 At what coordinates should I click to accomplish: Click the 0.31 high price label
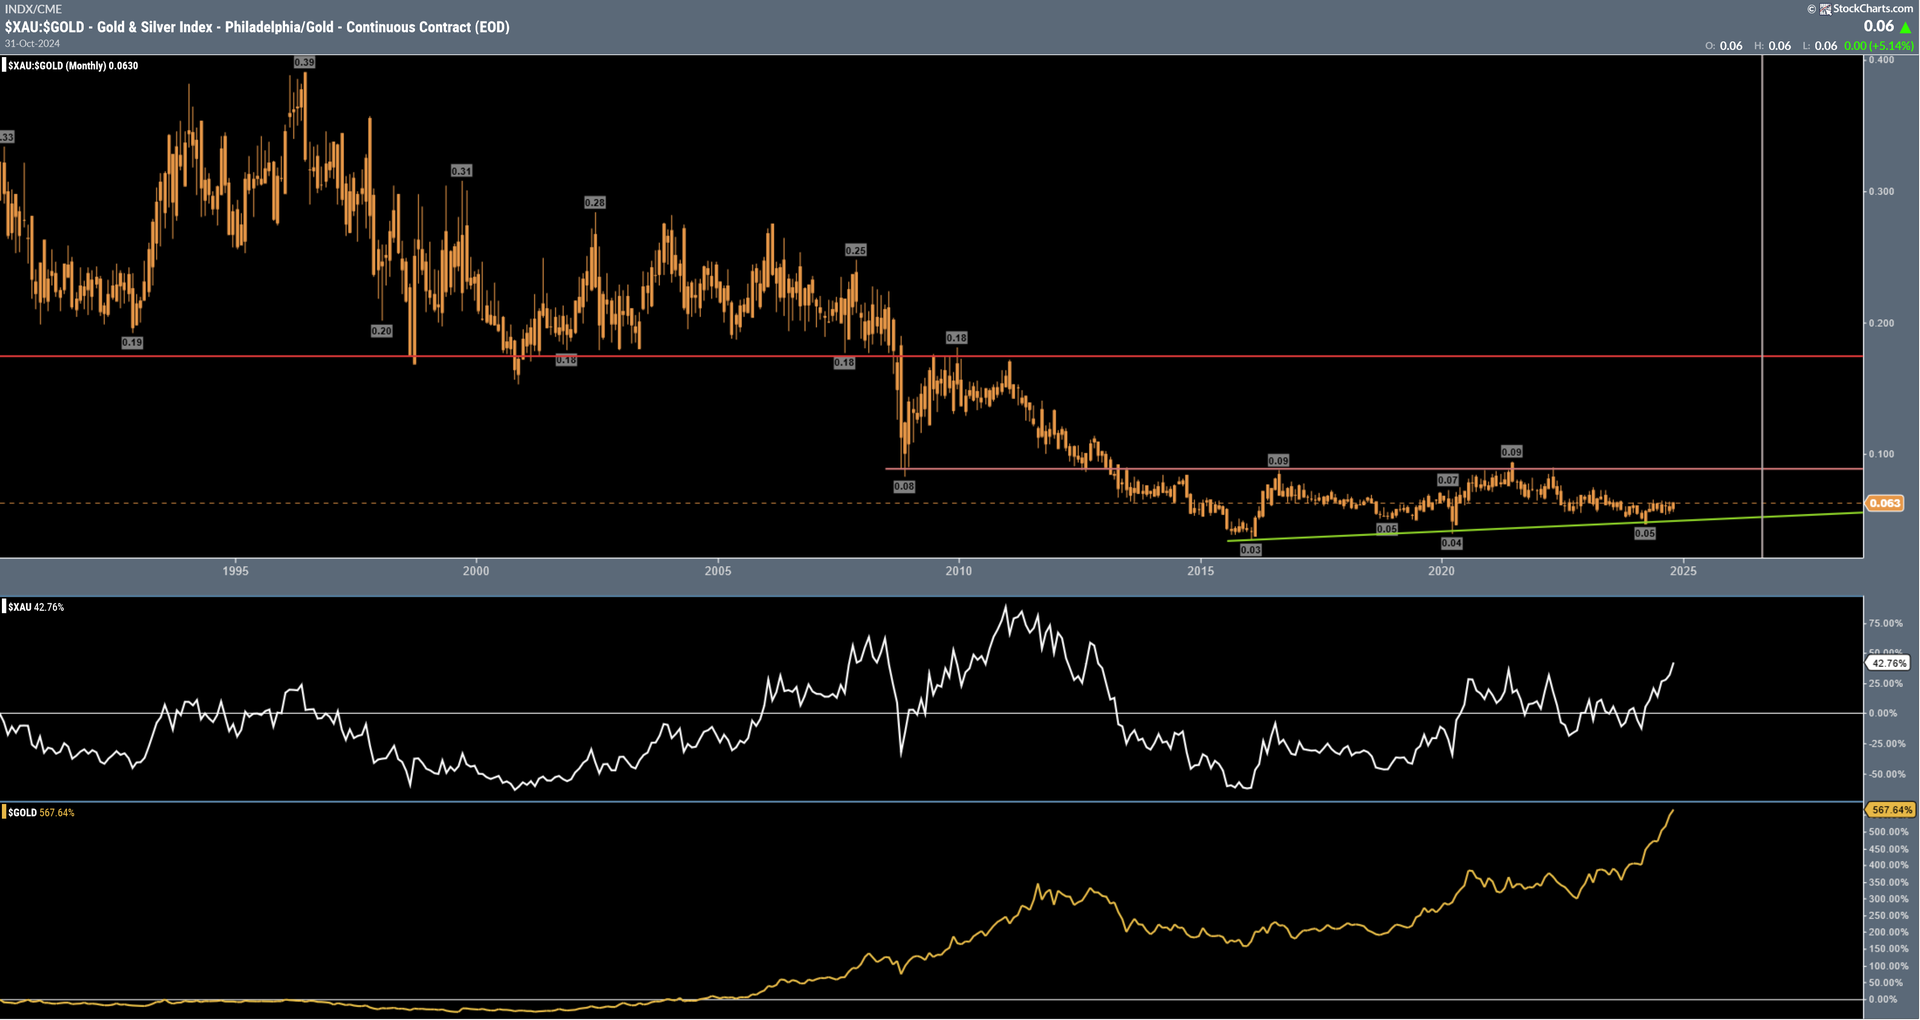(x=461, y=171)
